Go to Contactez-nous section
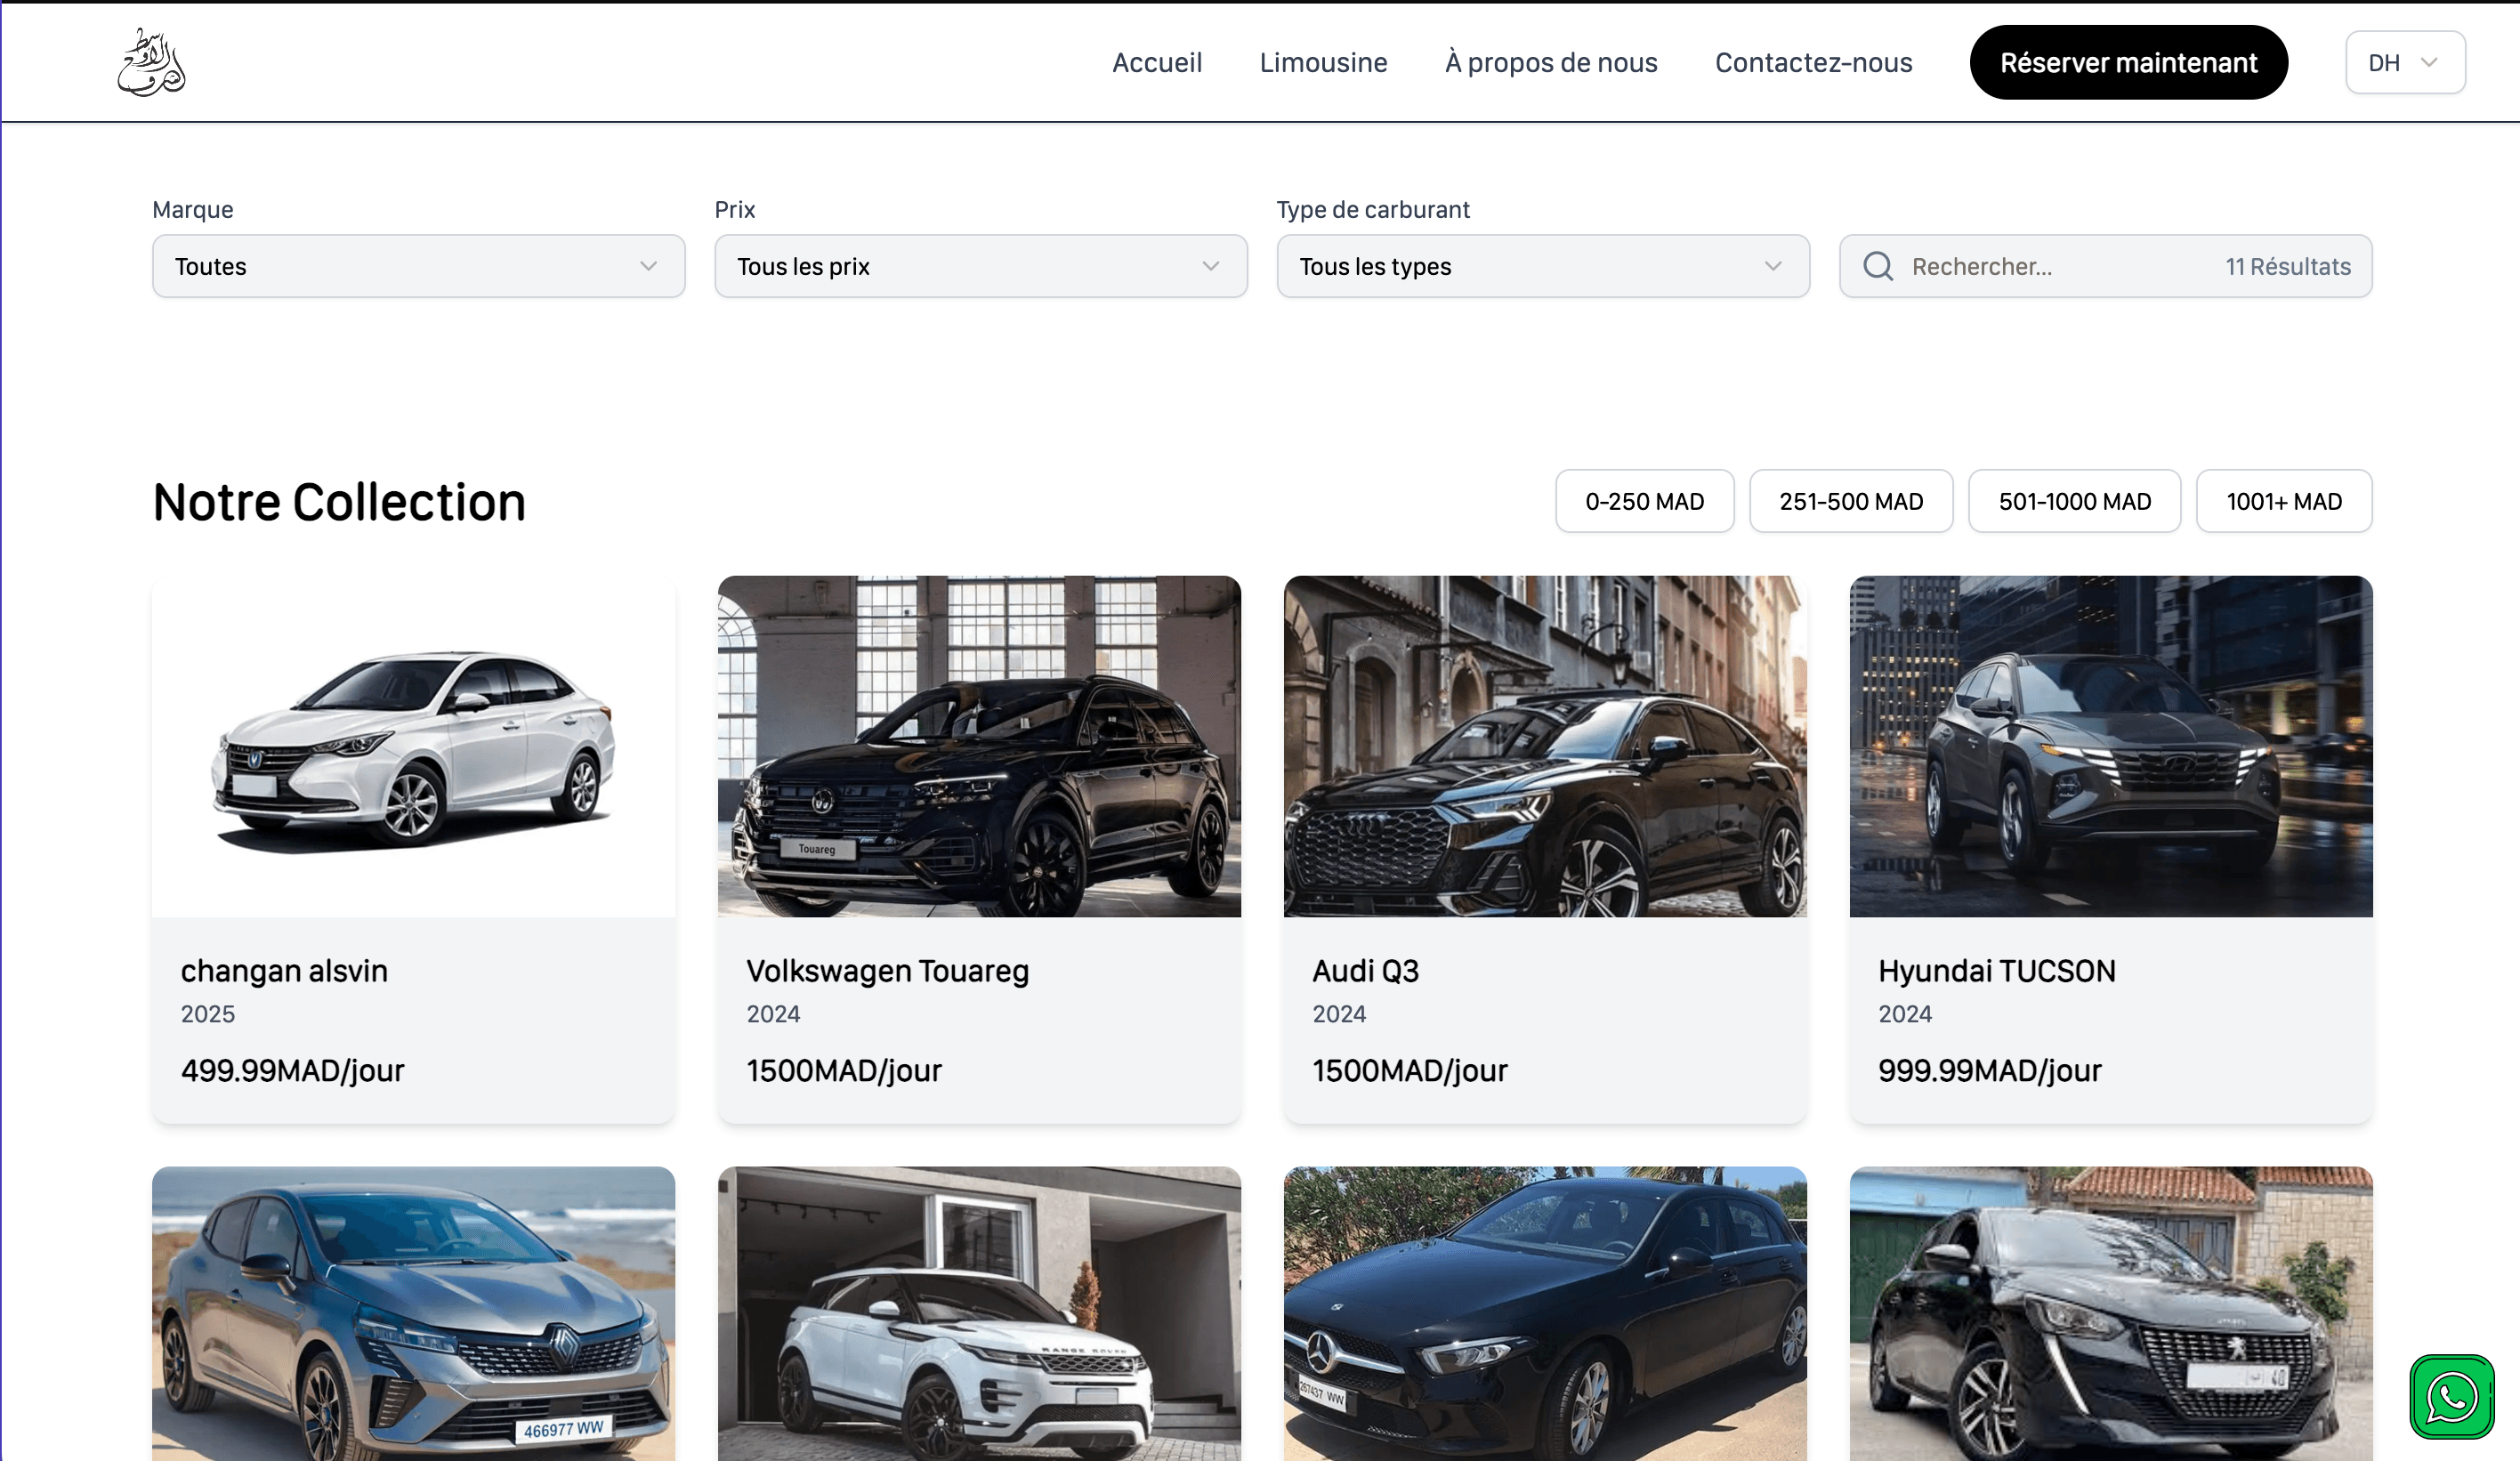Viewport: 2520px width, 1461px height. (1813, 62)
